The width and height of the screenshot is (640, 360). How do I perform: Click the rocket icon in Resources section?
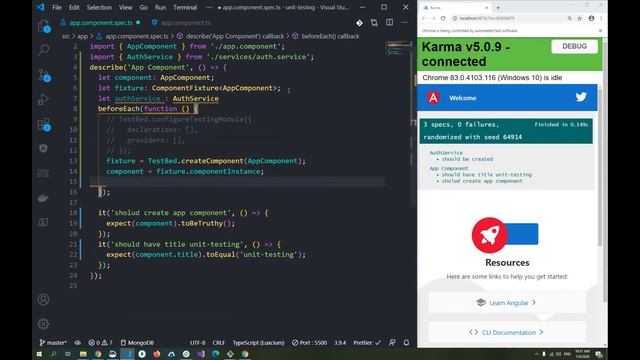click(489, 235)
